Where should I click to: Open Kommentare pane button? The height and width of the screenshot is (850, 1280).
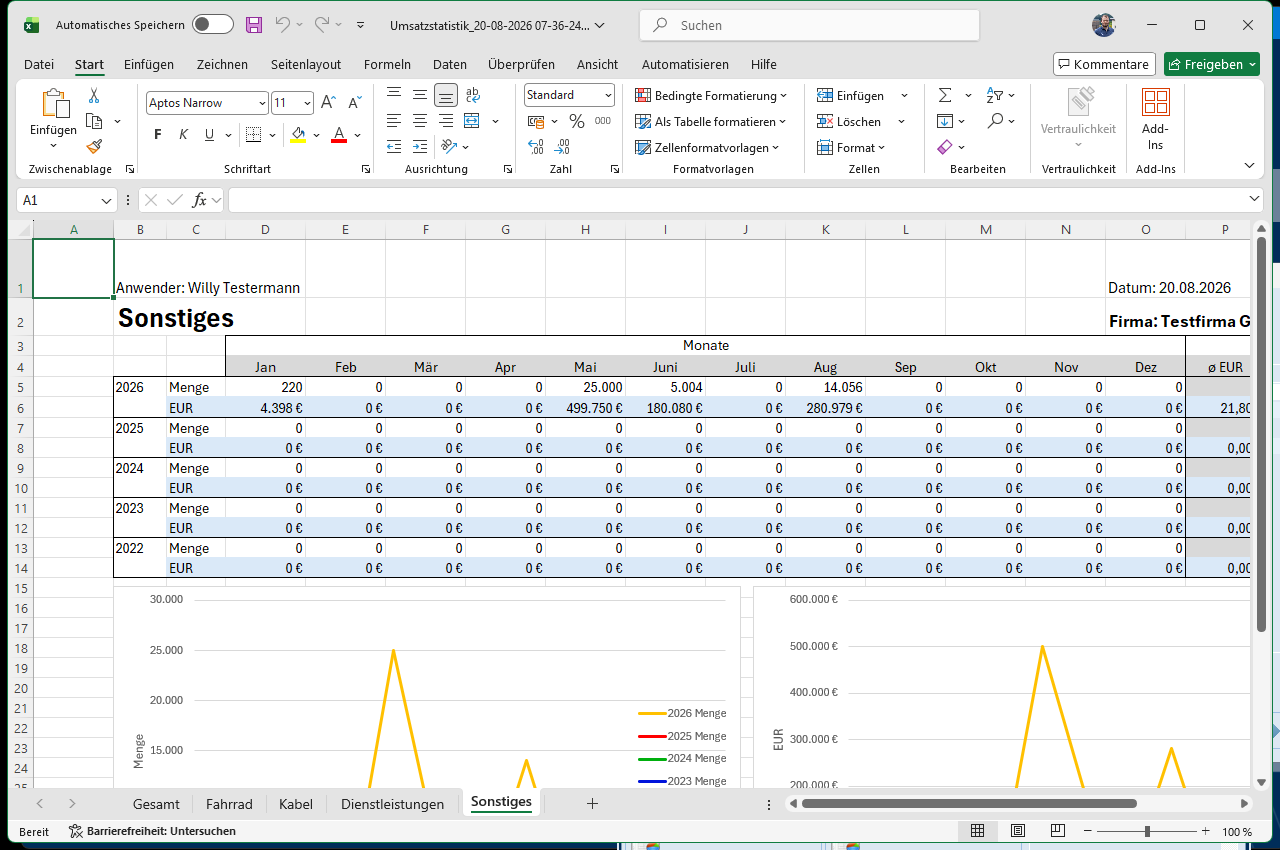point(1104,64)
